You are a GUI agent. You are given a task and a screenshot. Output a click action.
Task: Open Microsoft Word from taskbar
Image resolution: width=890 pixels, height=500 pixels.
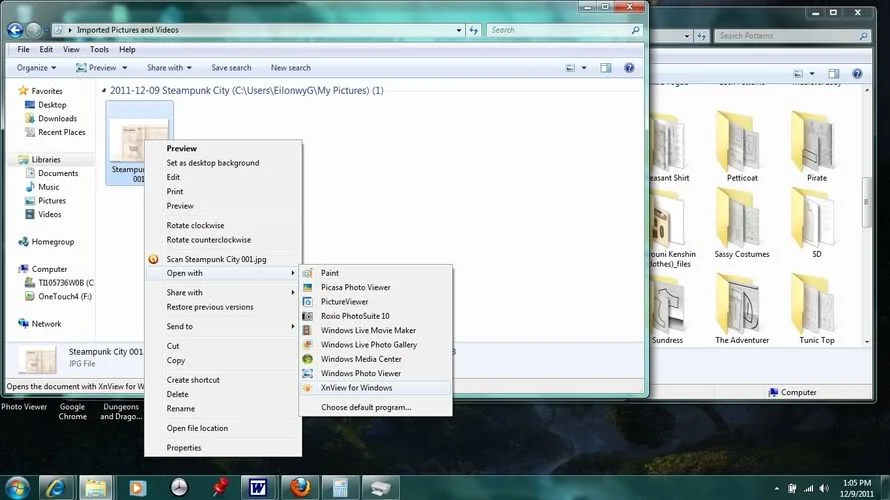258,488
